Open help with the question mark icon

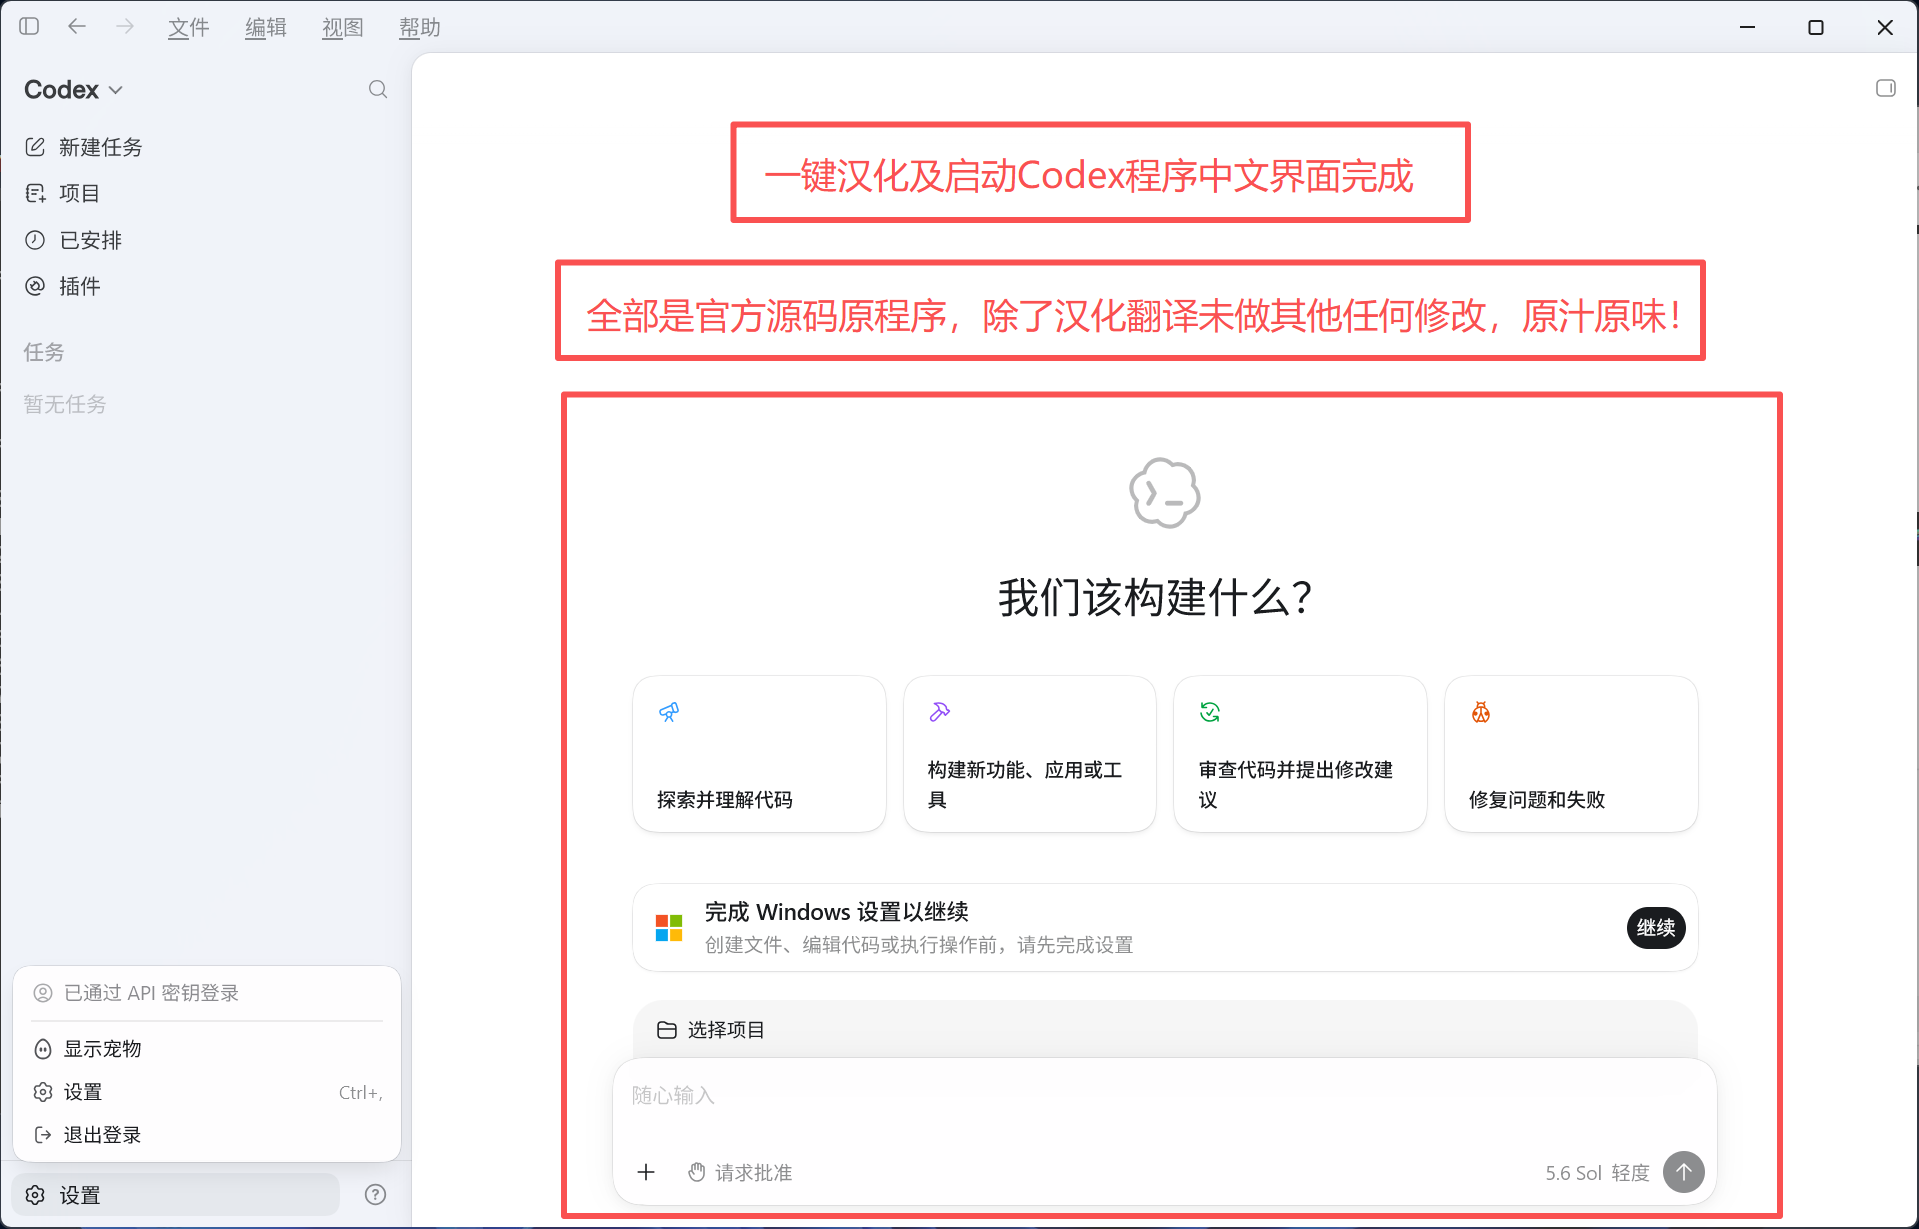coord(376,1195)
